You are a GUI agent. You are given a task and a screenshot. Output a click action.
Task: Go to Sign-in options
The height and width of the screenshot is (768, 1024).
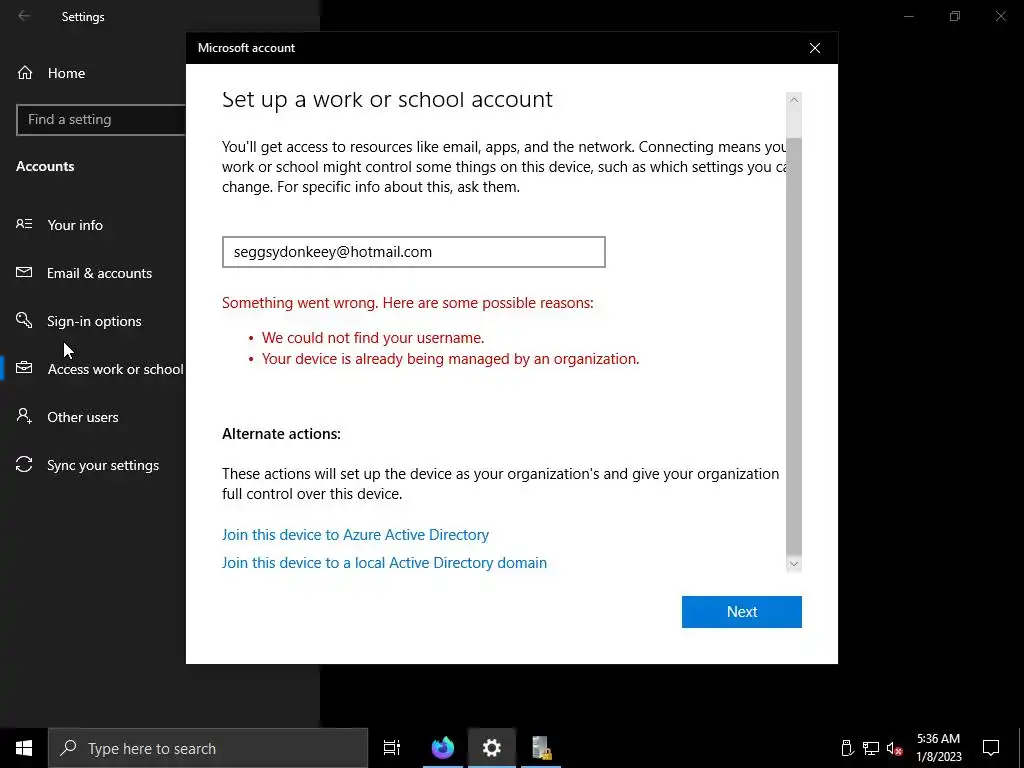pyautogui.click(x=93, y=321)
